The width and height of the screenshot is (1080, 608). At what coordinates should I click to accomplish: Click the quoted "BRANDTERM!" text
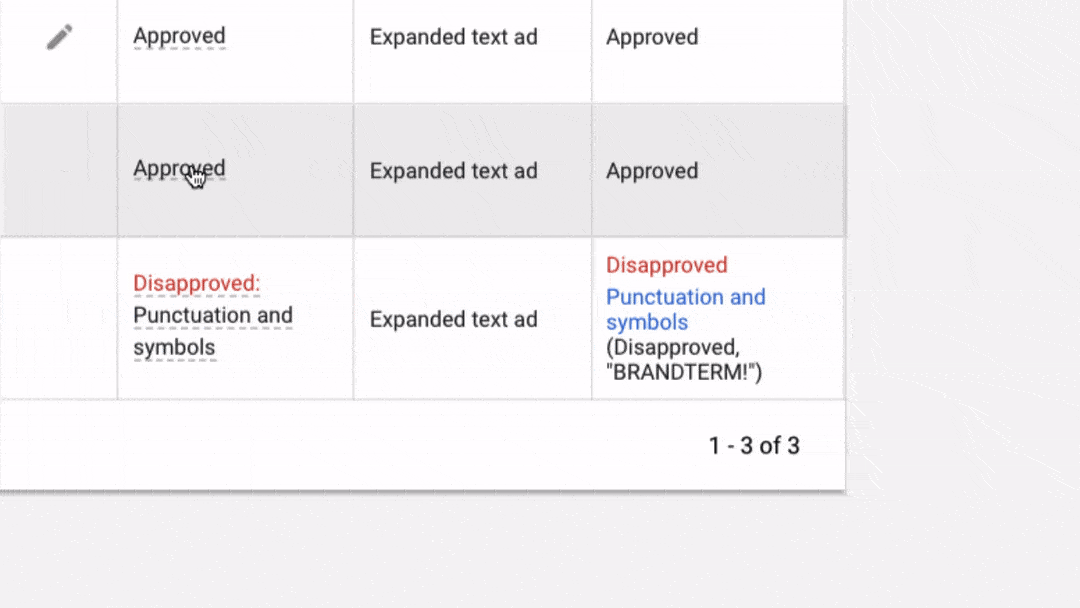(684, 373)
